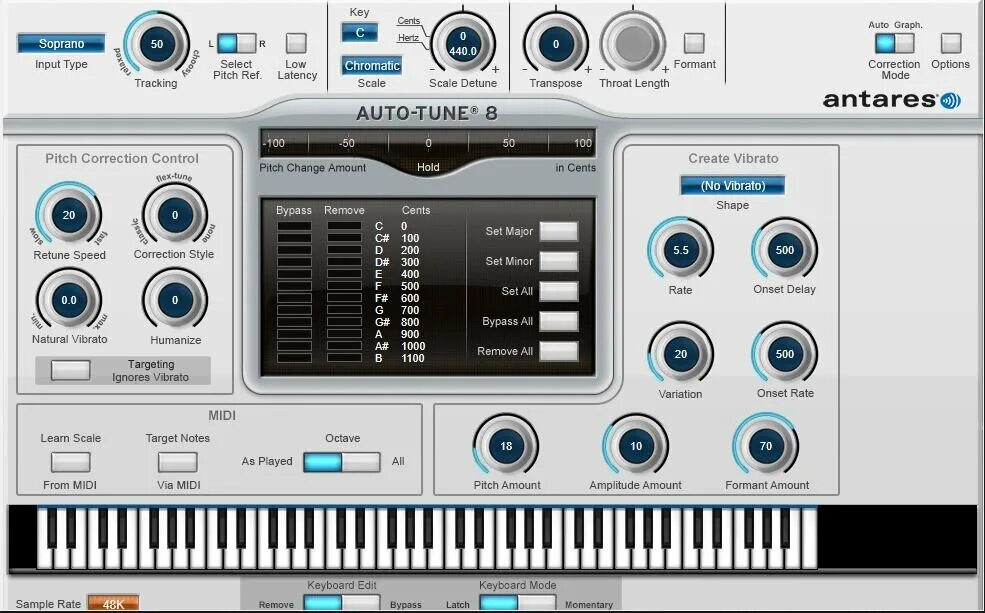Click the F# note label

pyautogui.click(x=381, y=298)
